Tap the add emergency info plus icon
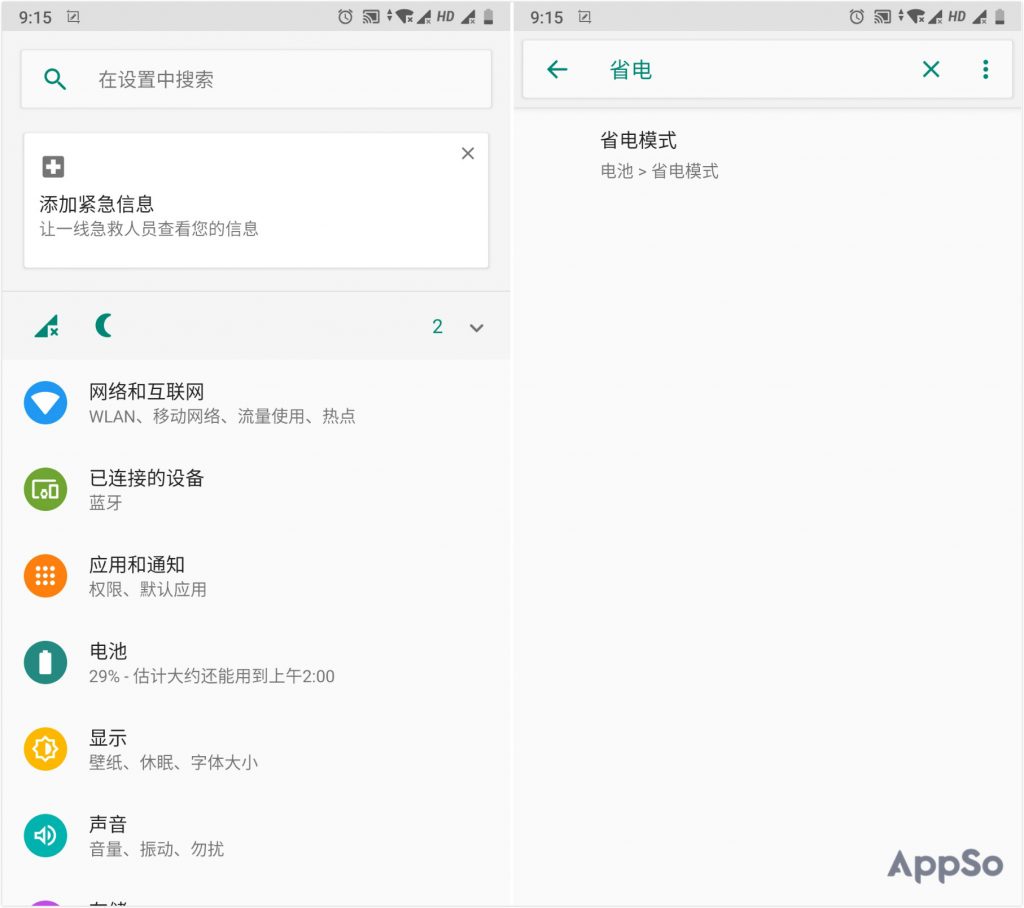This screenshot has height=908, width=1024. 54,165
